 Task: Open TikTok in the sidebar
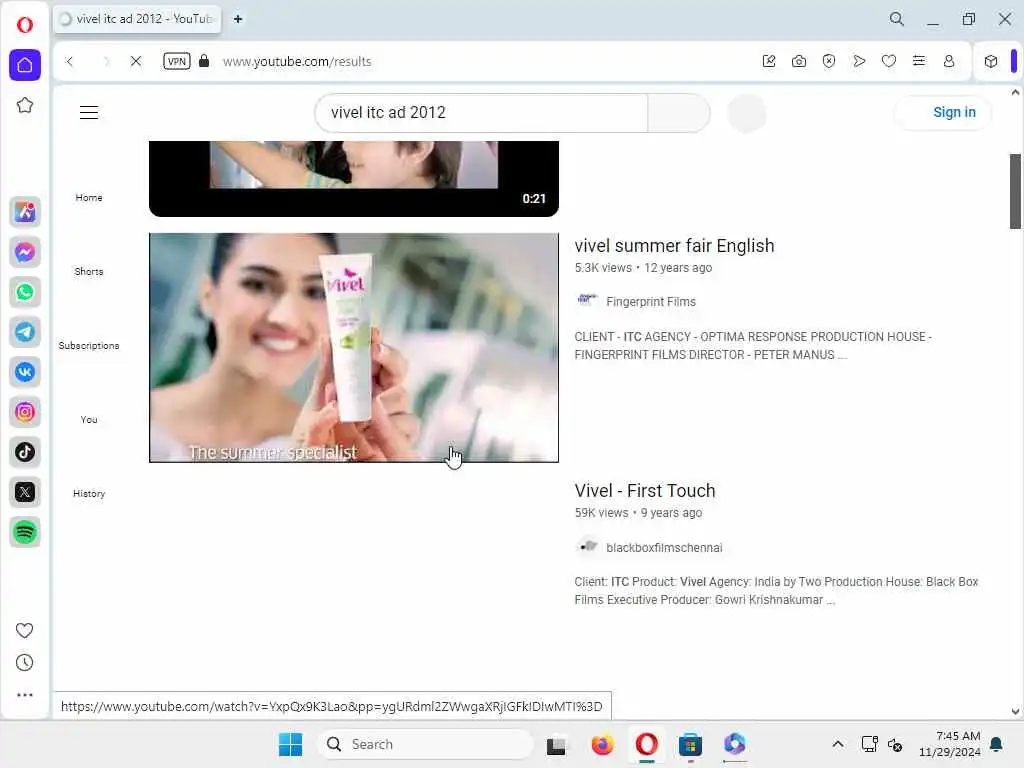25,452
